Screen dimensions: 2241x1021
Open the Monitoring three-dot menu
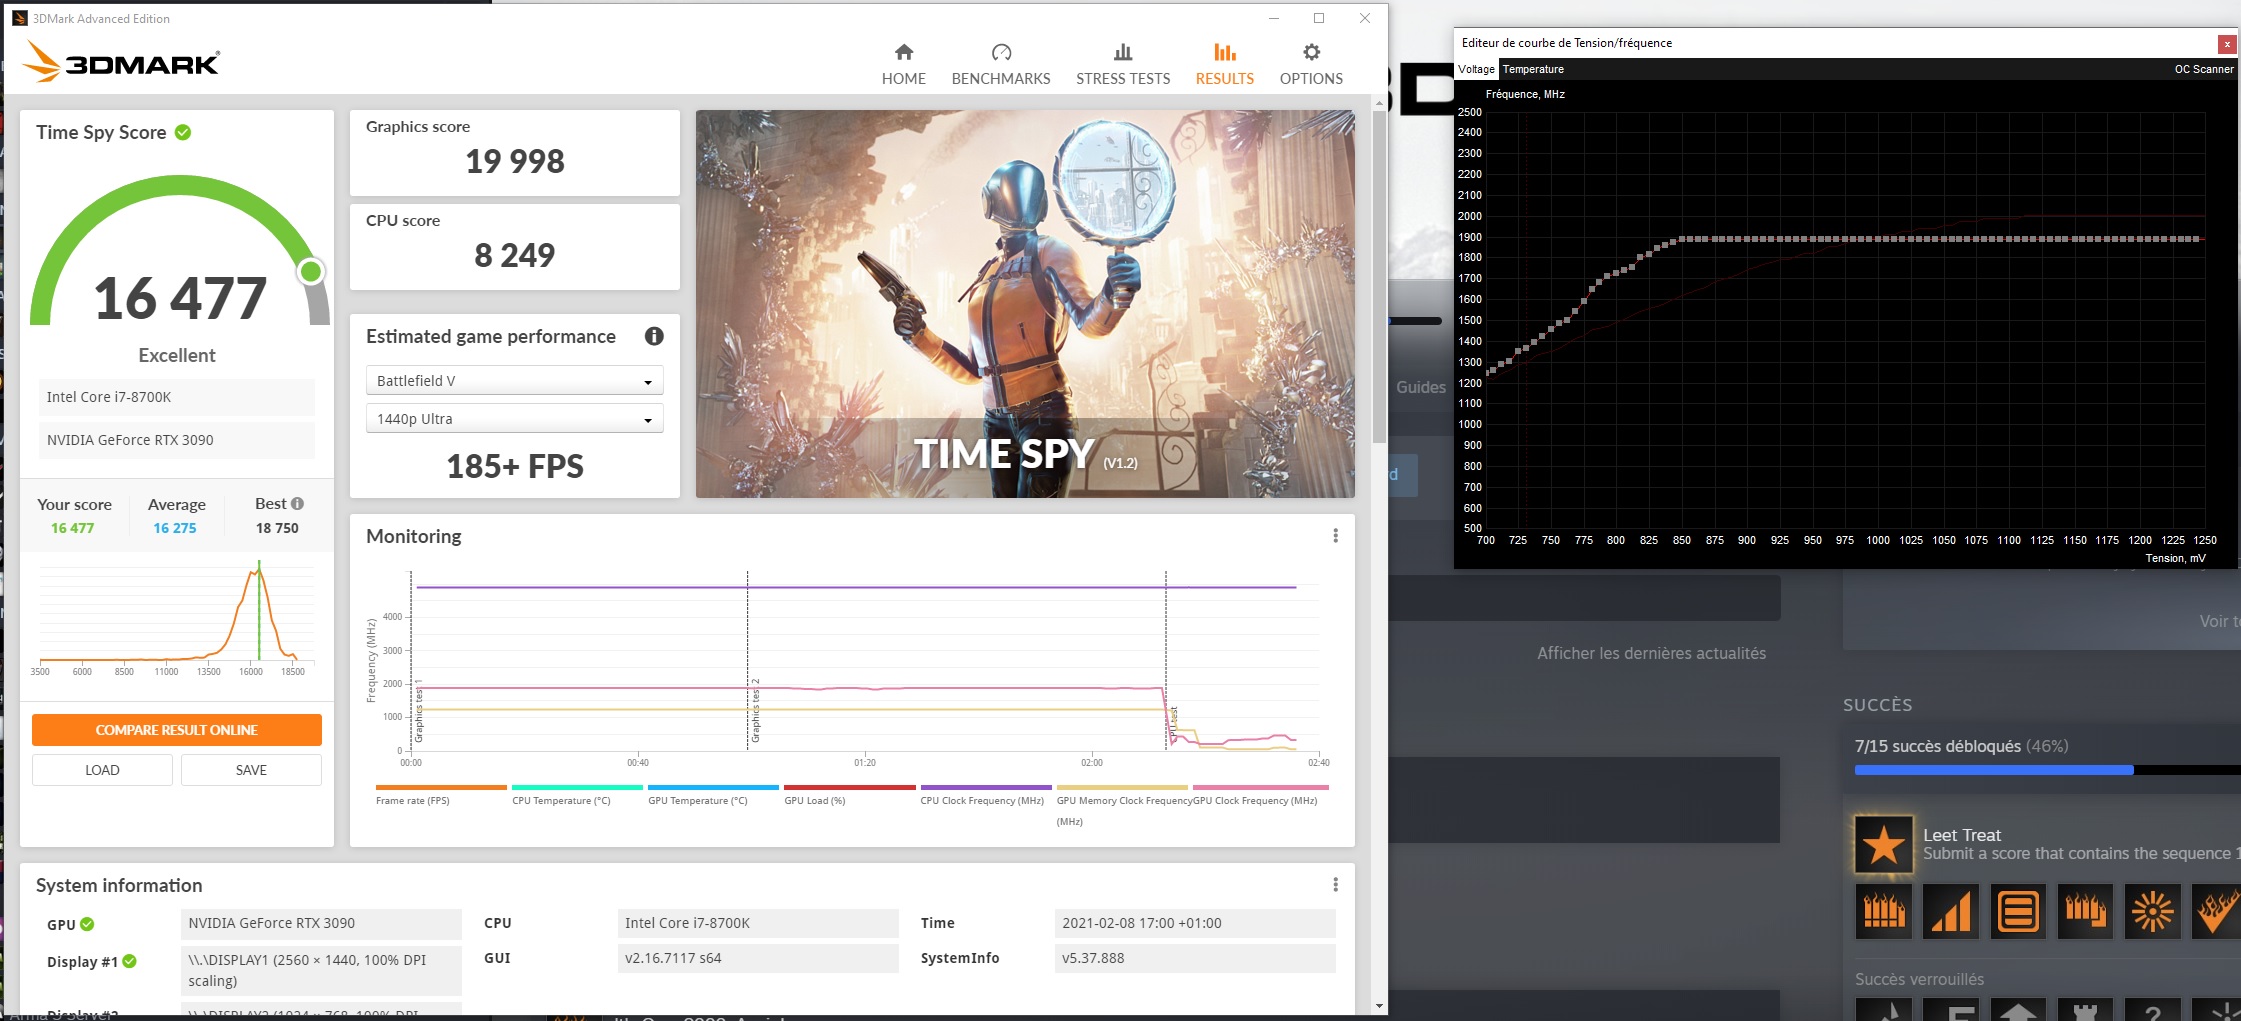[x=1335, y=536]
